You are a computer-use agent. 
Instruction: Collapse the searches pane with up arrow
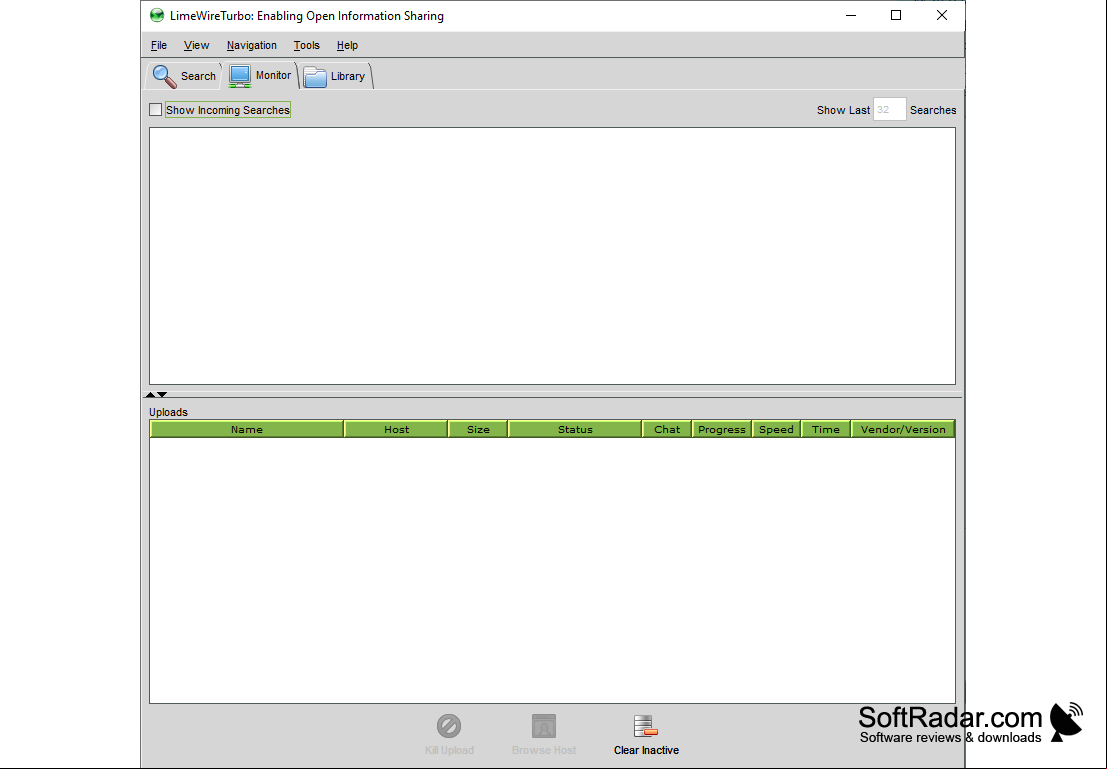click(150, 395)
